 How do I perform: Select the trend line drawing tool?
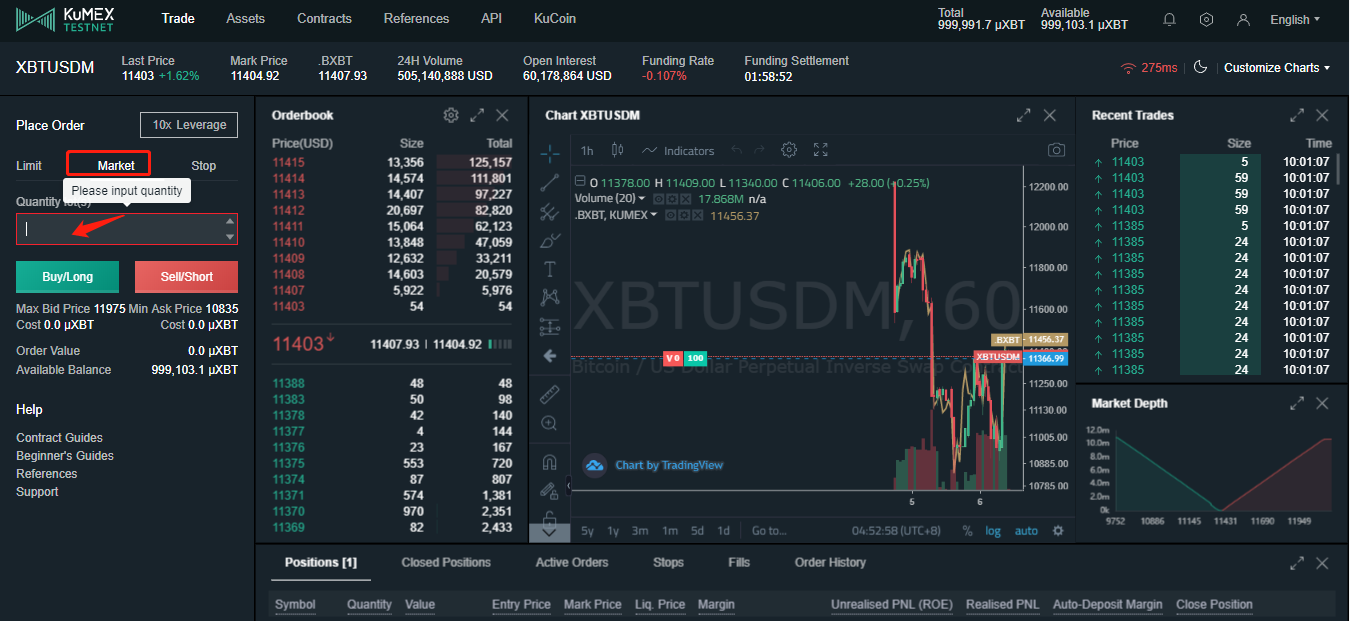(550, 182)
